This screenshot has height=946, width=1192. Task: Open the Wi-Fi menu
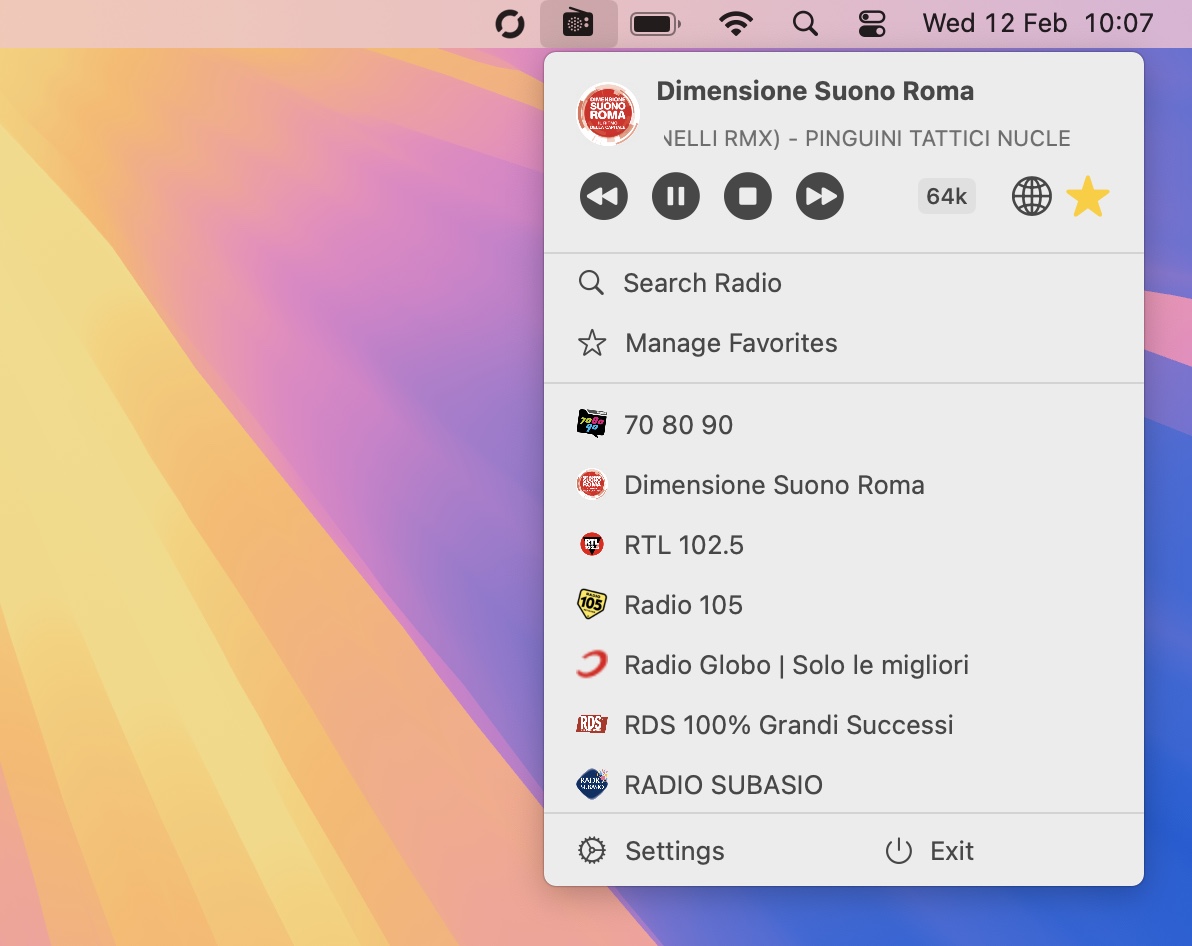(736, 24)
